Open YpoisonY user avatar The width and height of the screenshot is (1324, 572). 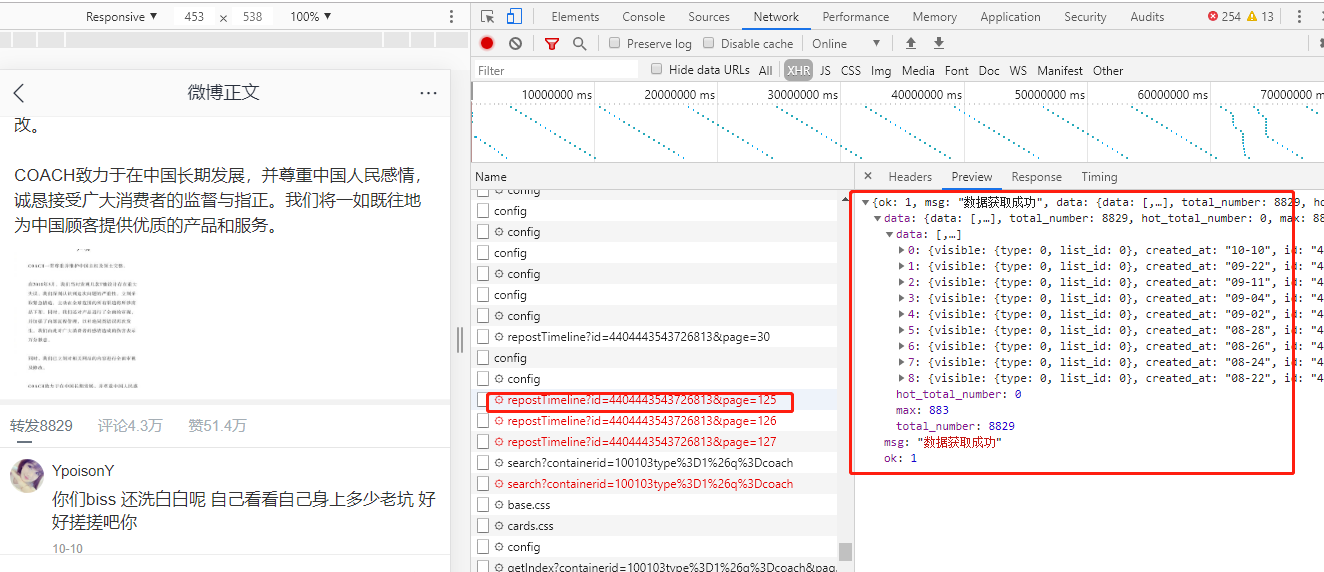26,476
